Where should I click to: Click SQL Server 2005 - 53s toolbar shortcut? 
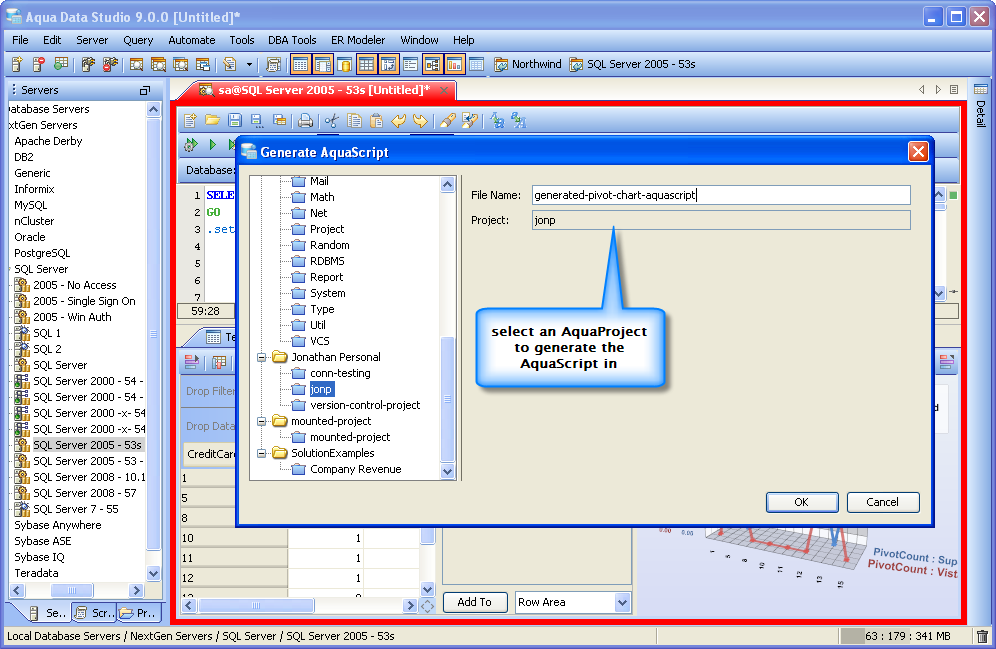(633, 64)
